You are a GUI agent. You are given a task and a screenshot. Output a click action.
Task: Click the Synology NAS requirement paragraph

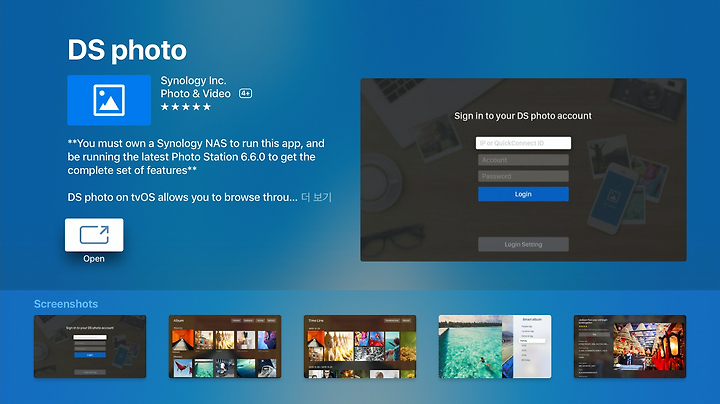click(x=196, y=157)
